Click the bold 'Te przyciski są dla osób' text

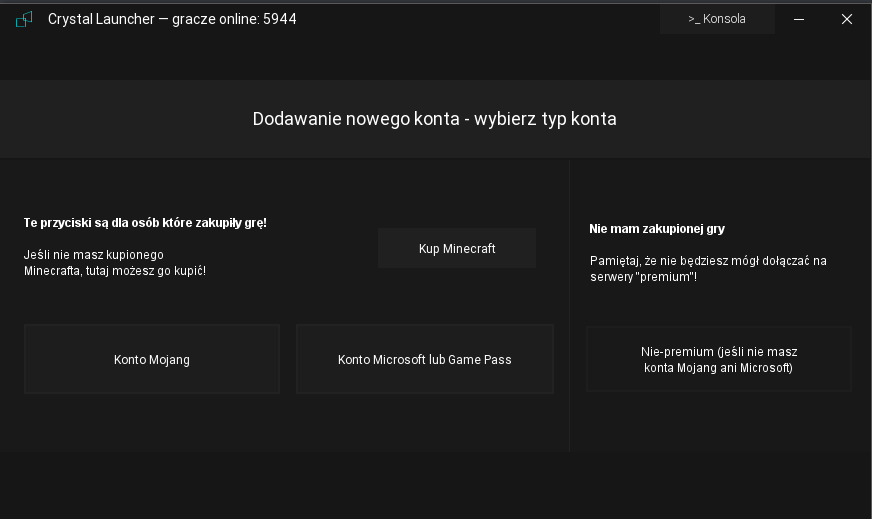(x=145, y=223)
